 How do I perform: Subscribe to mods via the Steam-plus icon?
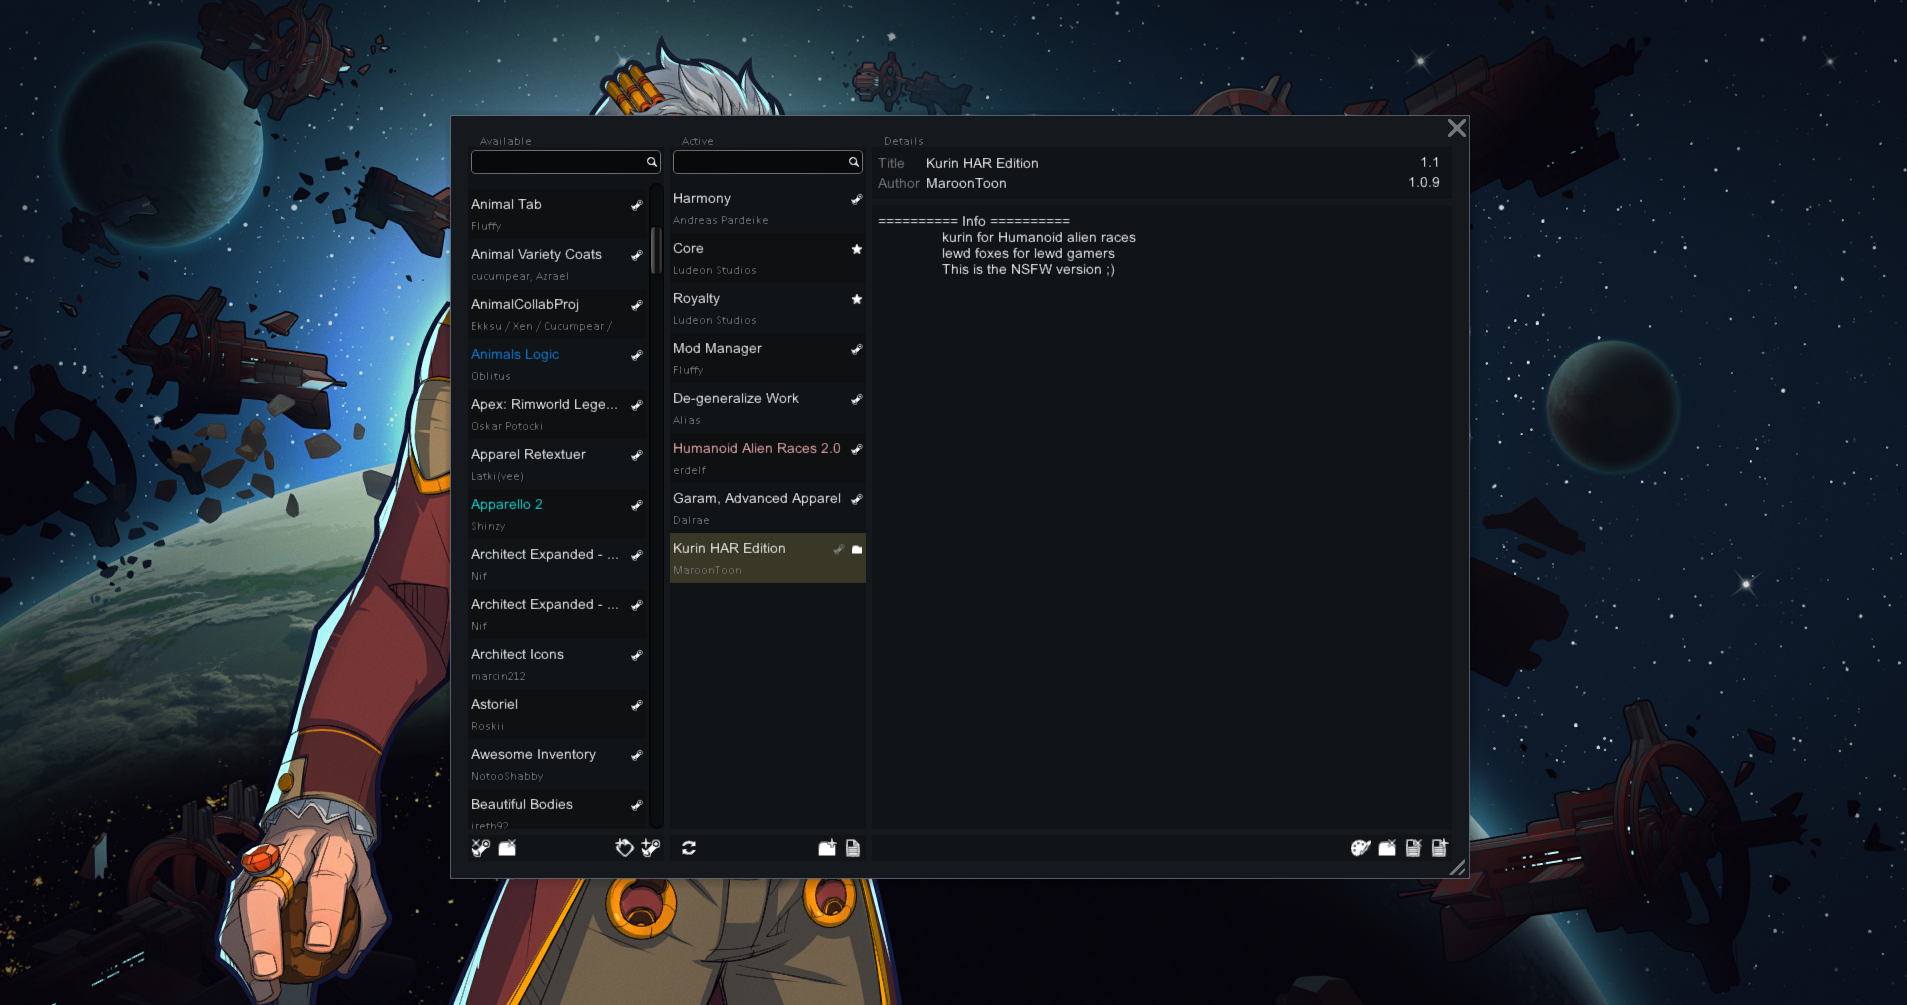pyautogui.click(x=651, y=848)
